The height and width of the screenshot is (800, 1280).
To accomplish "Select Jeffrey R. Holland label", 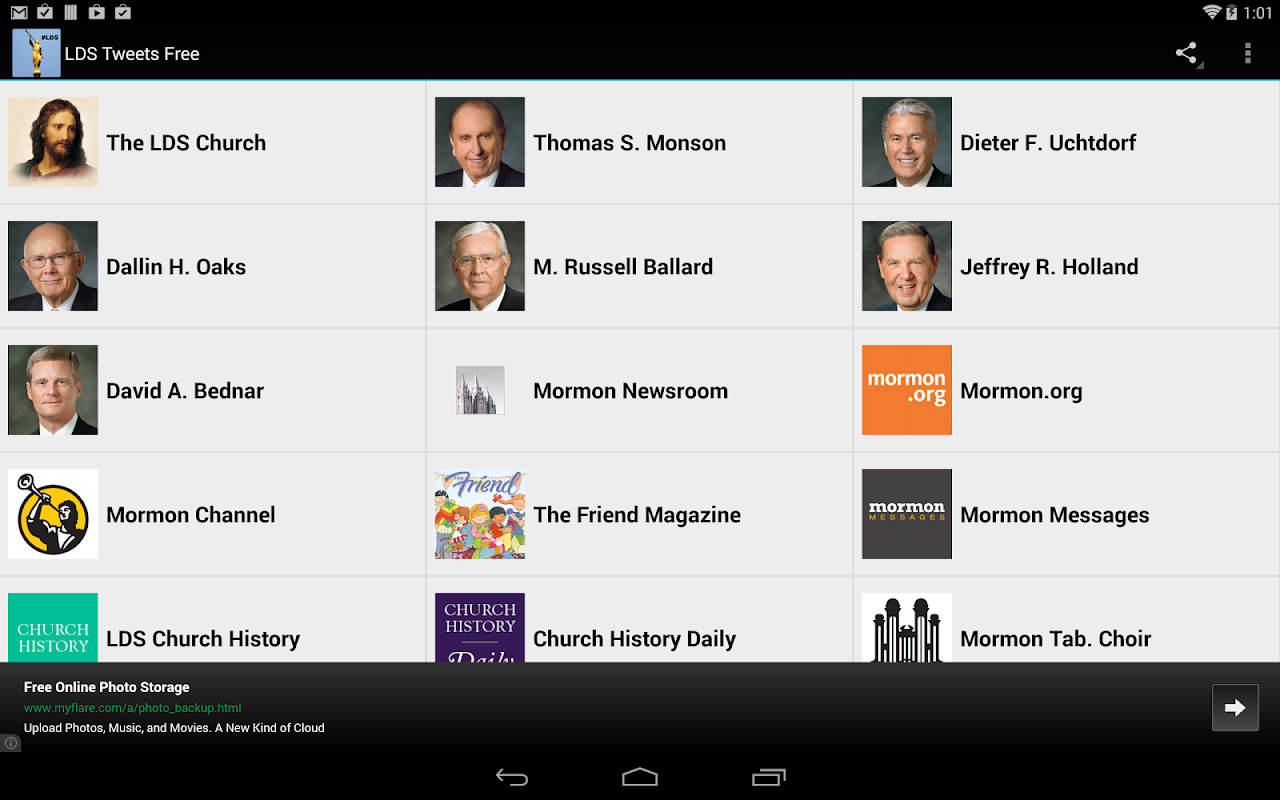I will (x=1049, y=267).
